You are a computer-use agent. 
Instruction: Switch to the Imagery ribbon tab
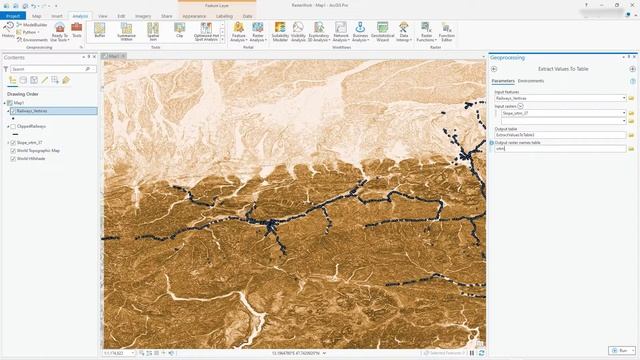point(143,16)
